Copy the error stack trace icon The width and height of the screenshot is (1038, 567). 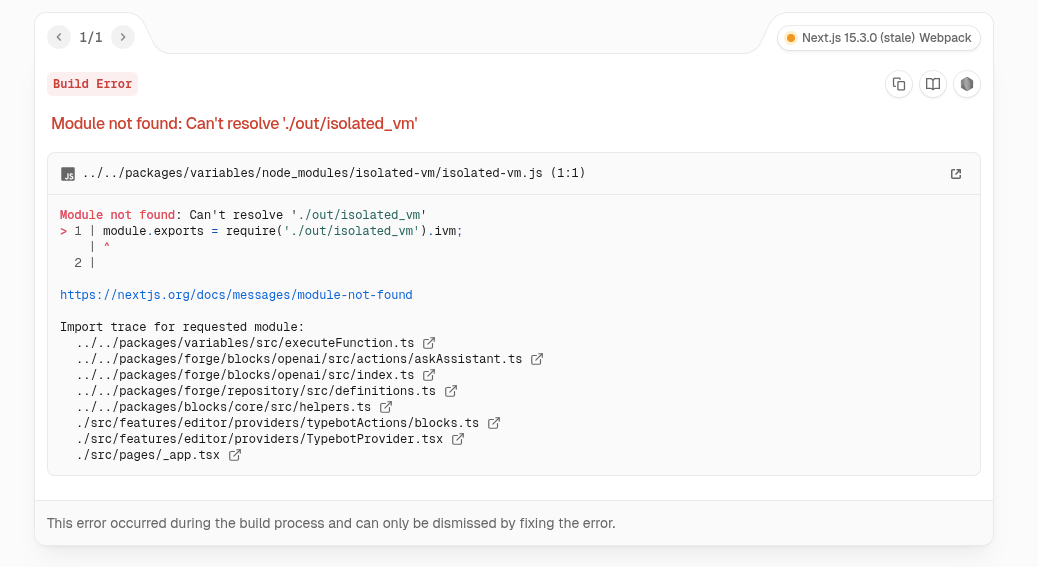pyautogui.click(x=898, y=84)
